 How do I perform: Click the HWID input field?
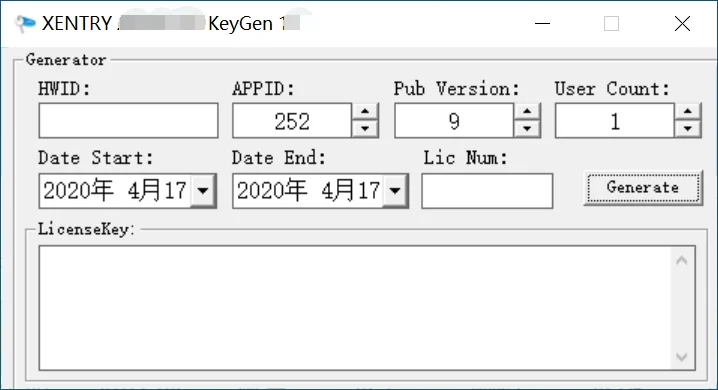128,120
